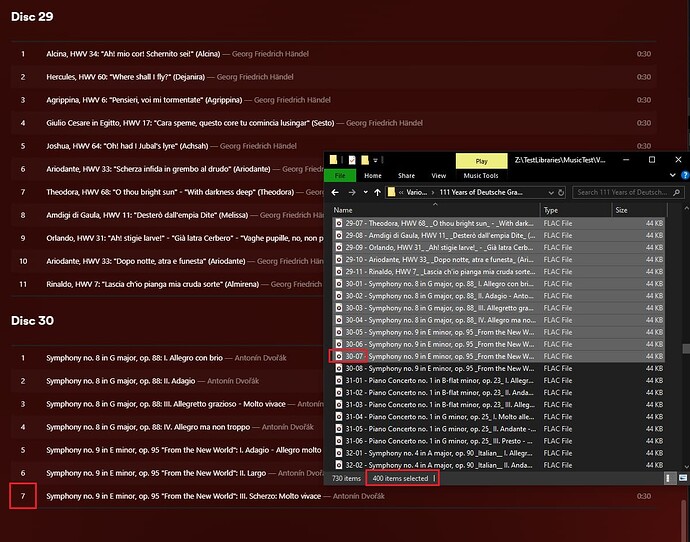Click file icon for 29-09 Orlando
The height and width of the screenshot is (542, 690).
pos(339,248)
